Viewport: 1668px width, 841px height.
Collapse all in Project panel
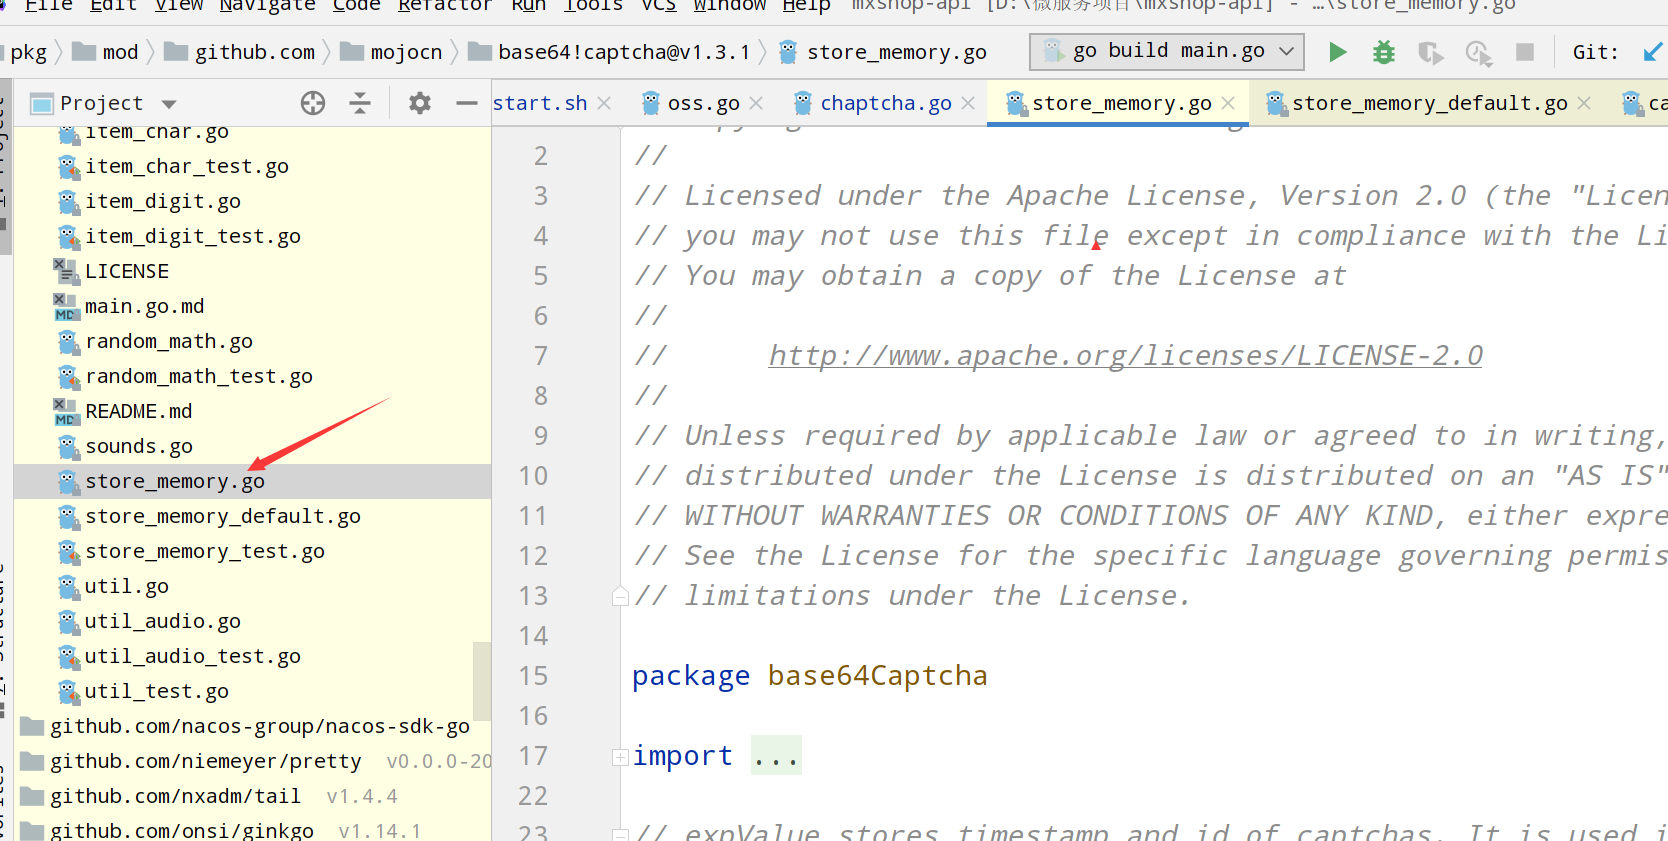pyautogui.click(x=360, y=103)
